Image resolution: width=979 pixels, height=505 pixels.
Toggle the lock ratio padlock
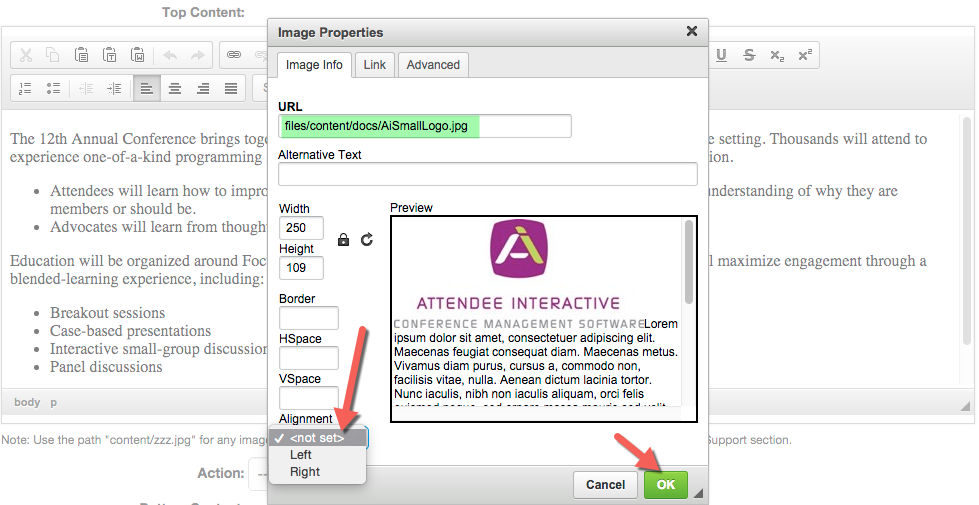coord(344,240)
